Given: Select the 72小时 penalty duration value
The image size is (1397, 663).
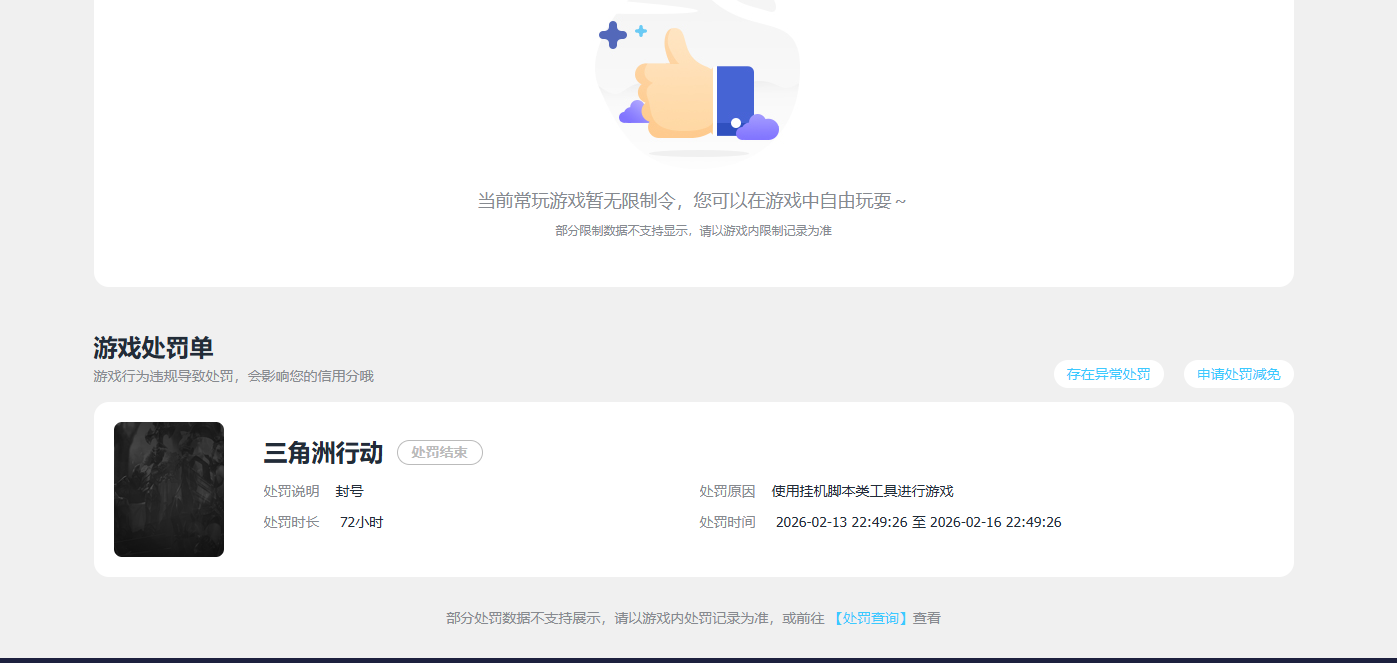Looking at the screenshot, I should click(x=361, y=522).
